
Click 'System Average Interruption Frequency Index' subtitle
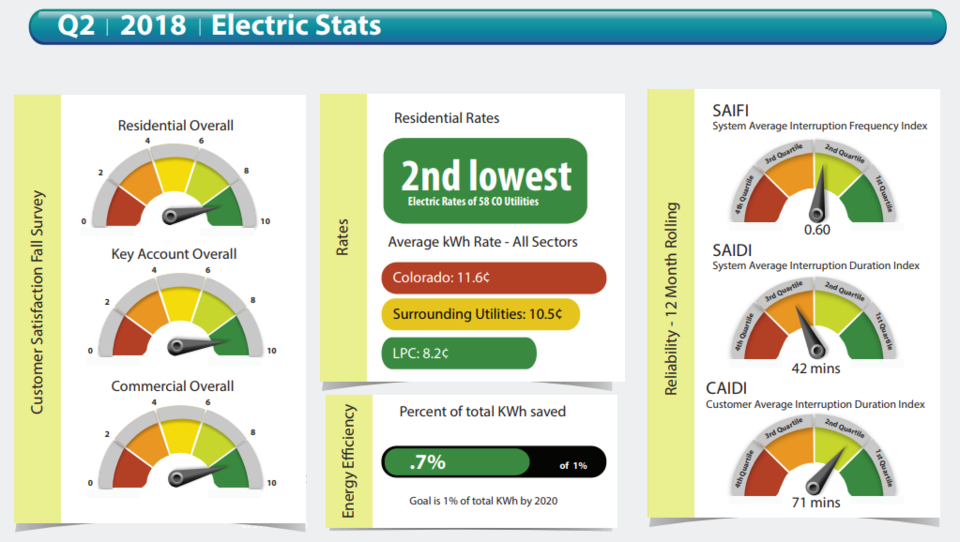click(820, 126)
